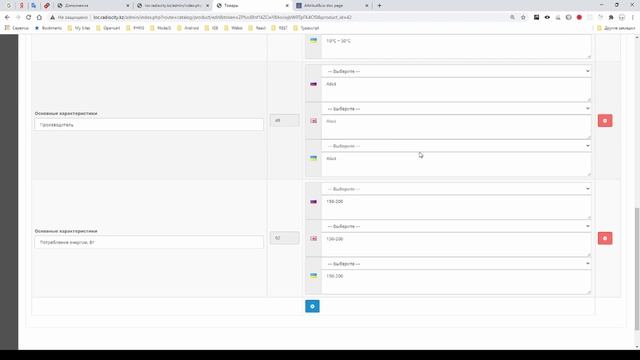Go back using browser back arrow

[x=7, y=17]
